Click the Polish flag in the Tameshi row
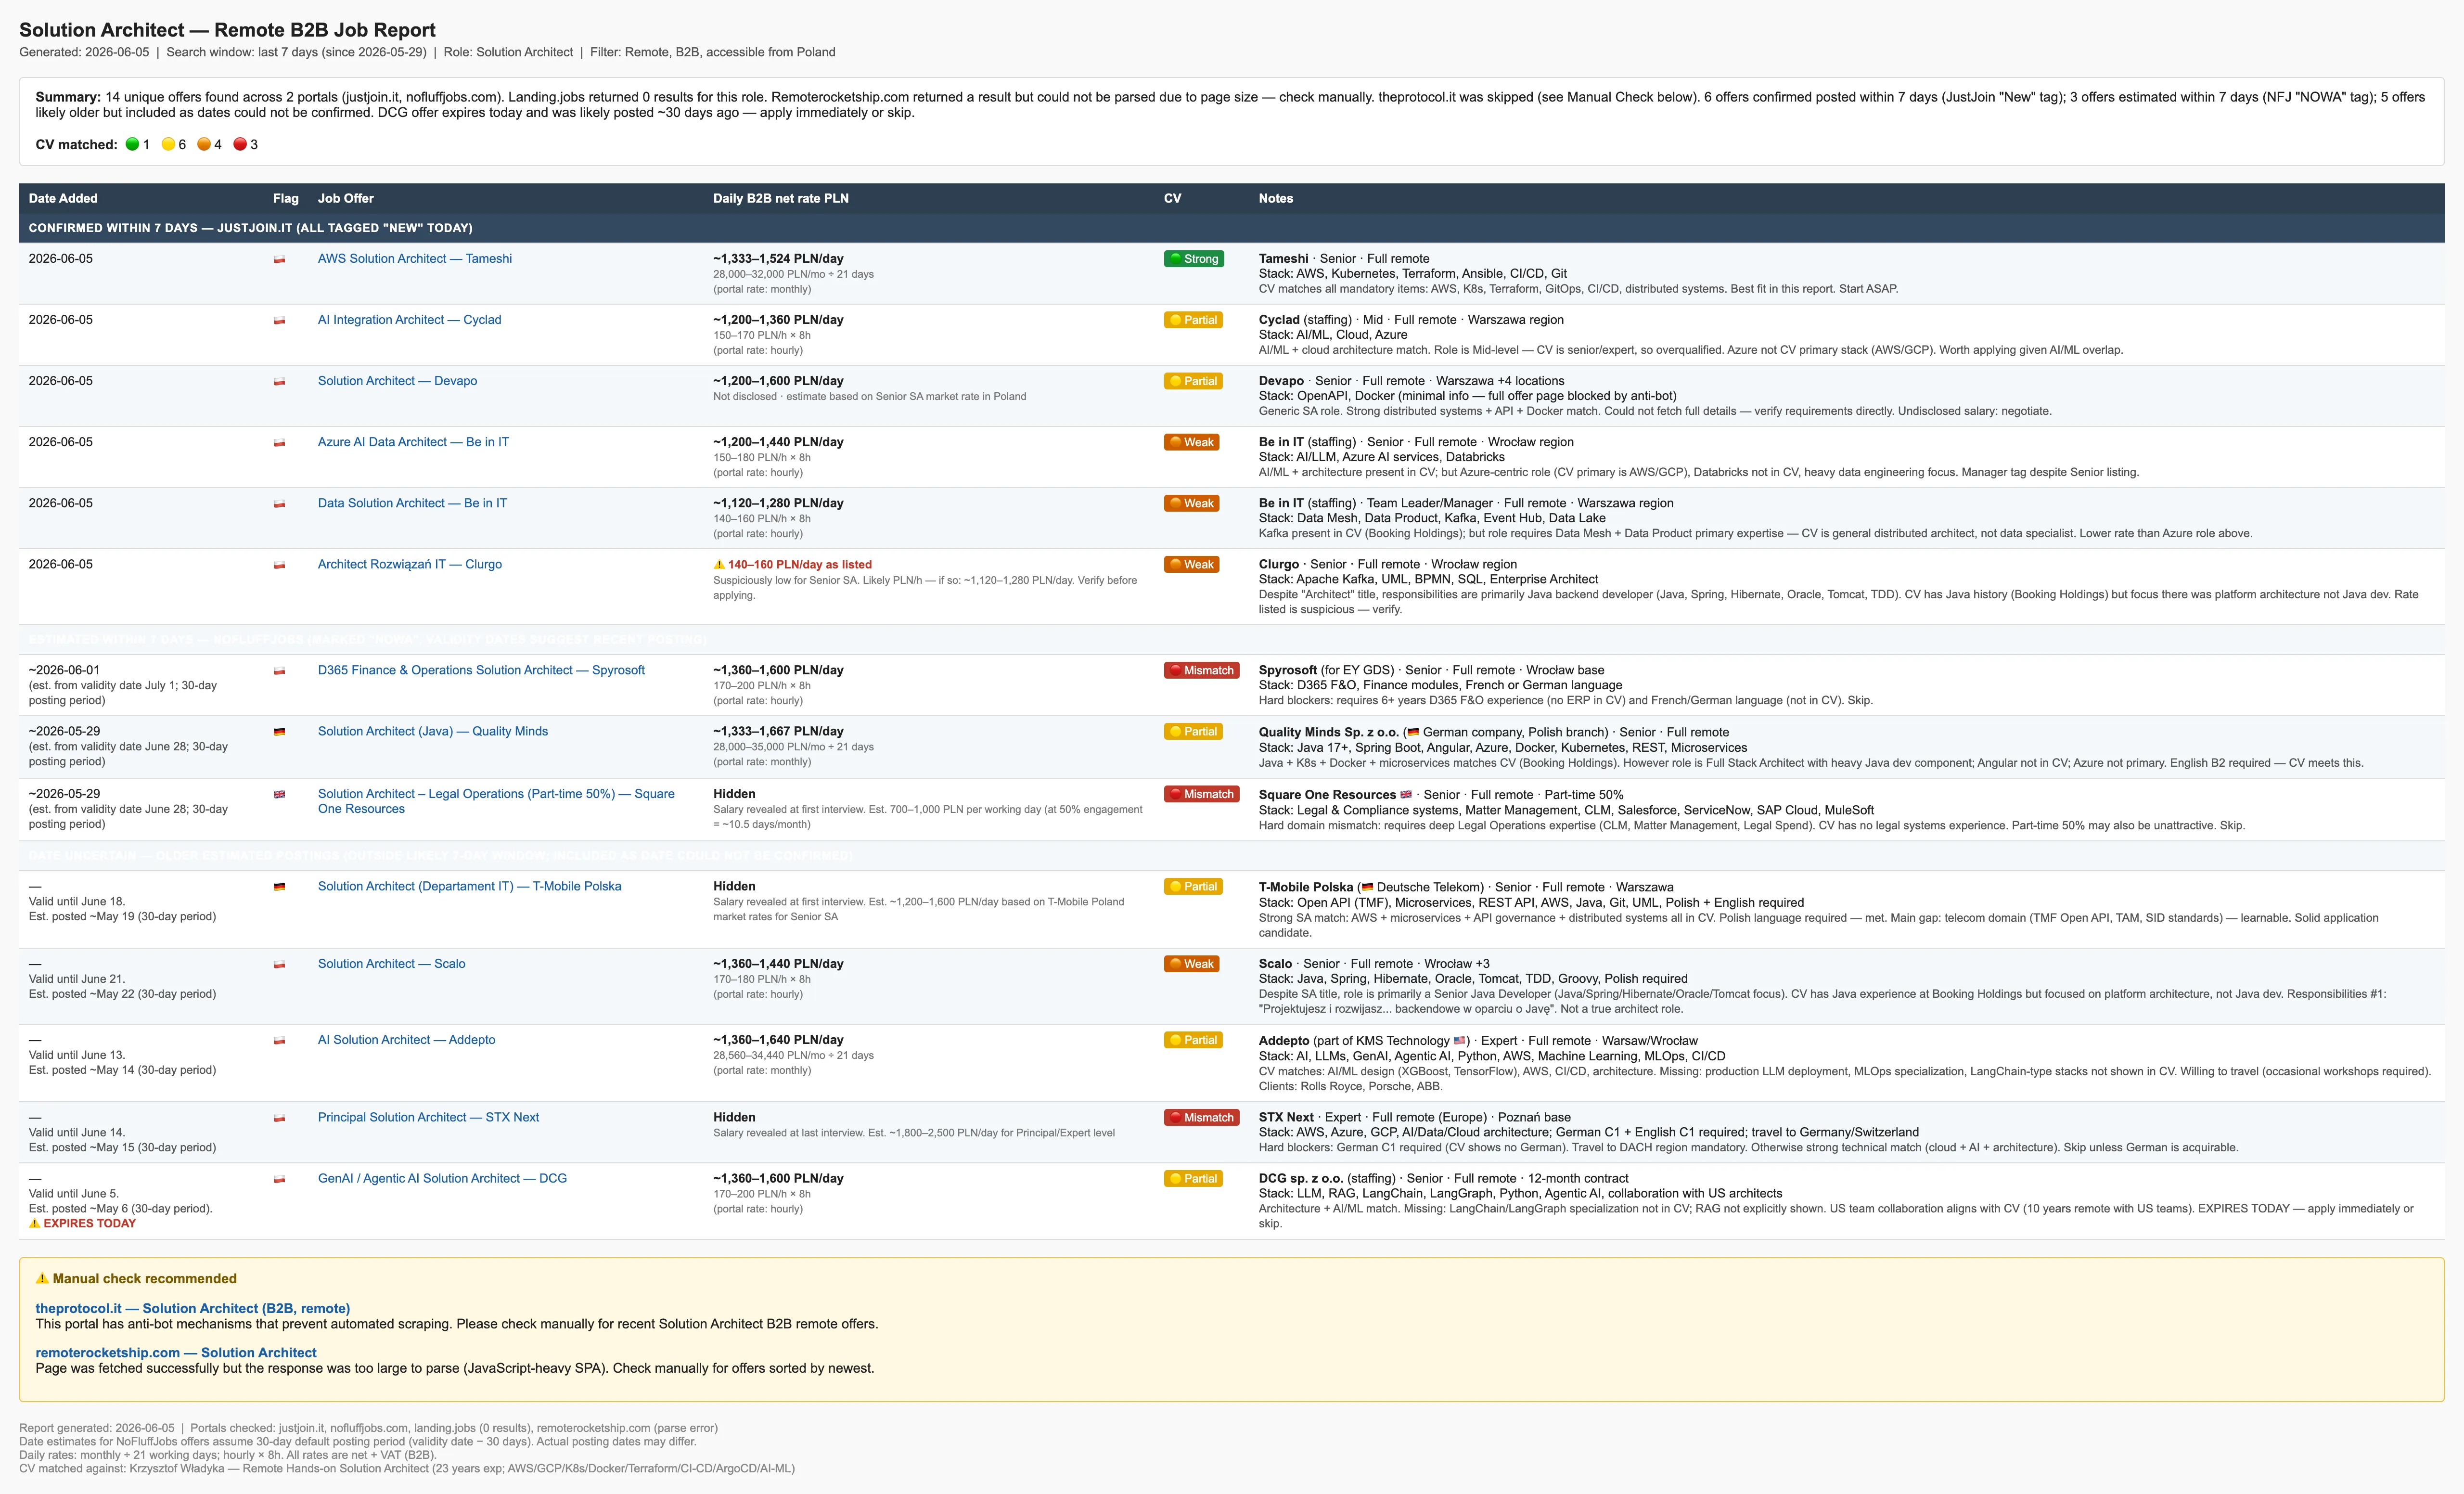 click(x=279, y=259)
